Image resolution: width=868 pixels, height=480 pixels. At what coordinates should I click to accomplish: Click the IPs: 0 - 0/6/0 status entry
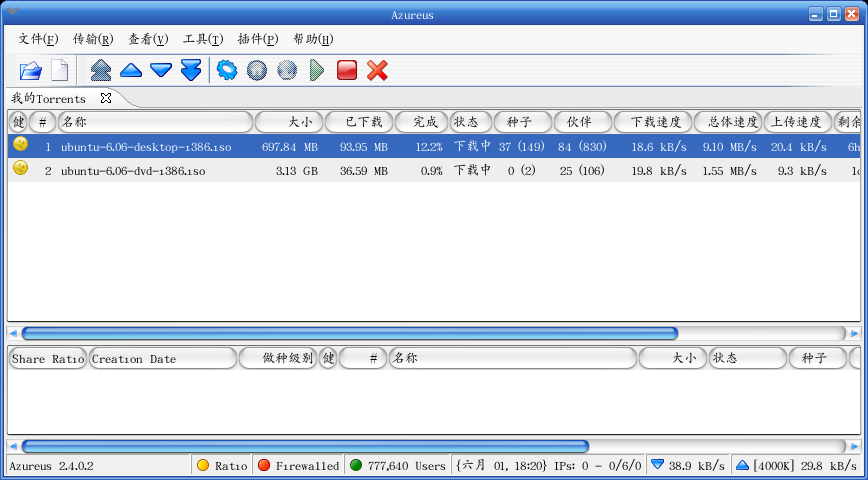(598, 466)
